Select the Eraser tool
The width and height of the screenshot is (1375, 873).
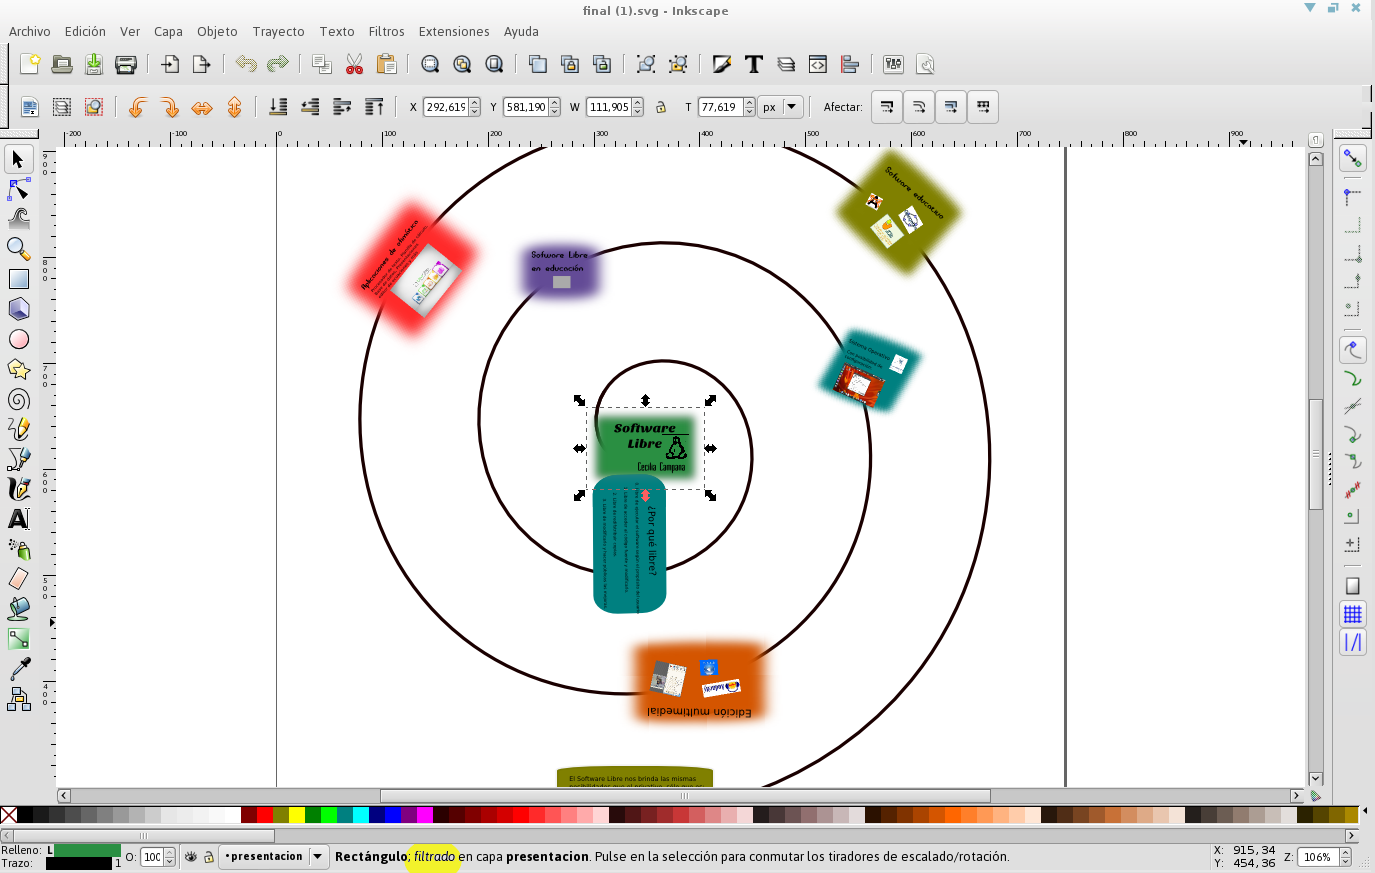[x=18, y=579]
